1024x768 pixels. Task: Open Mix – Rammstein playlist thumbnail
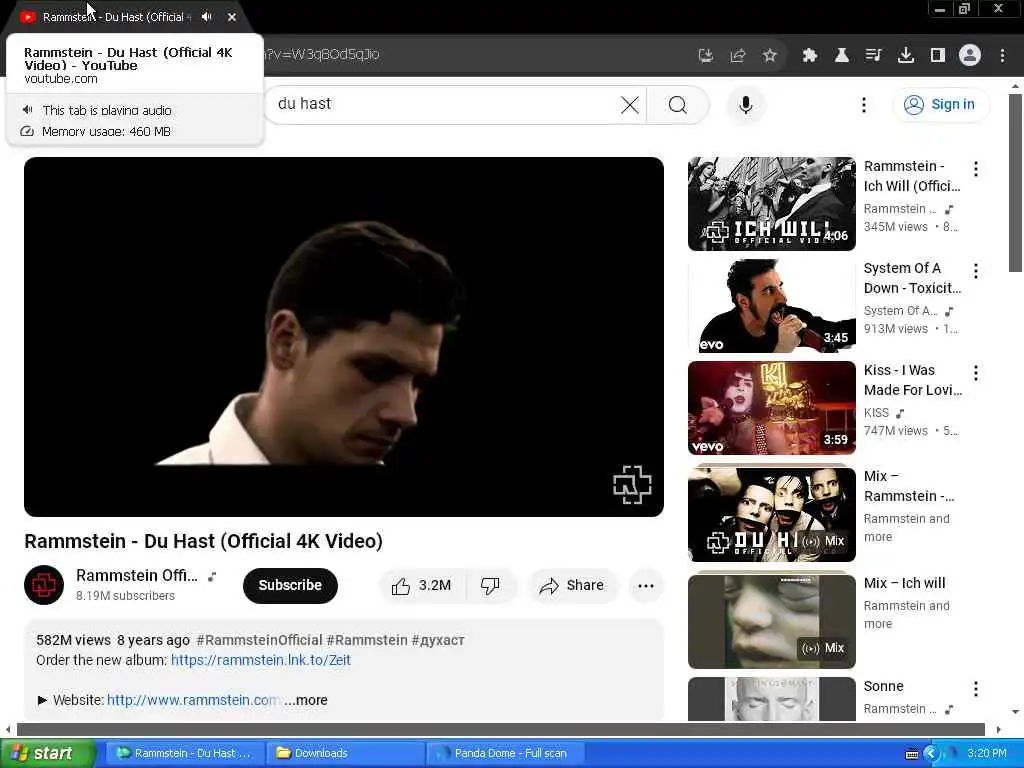point(771,513)
